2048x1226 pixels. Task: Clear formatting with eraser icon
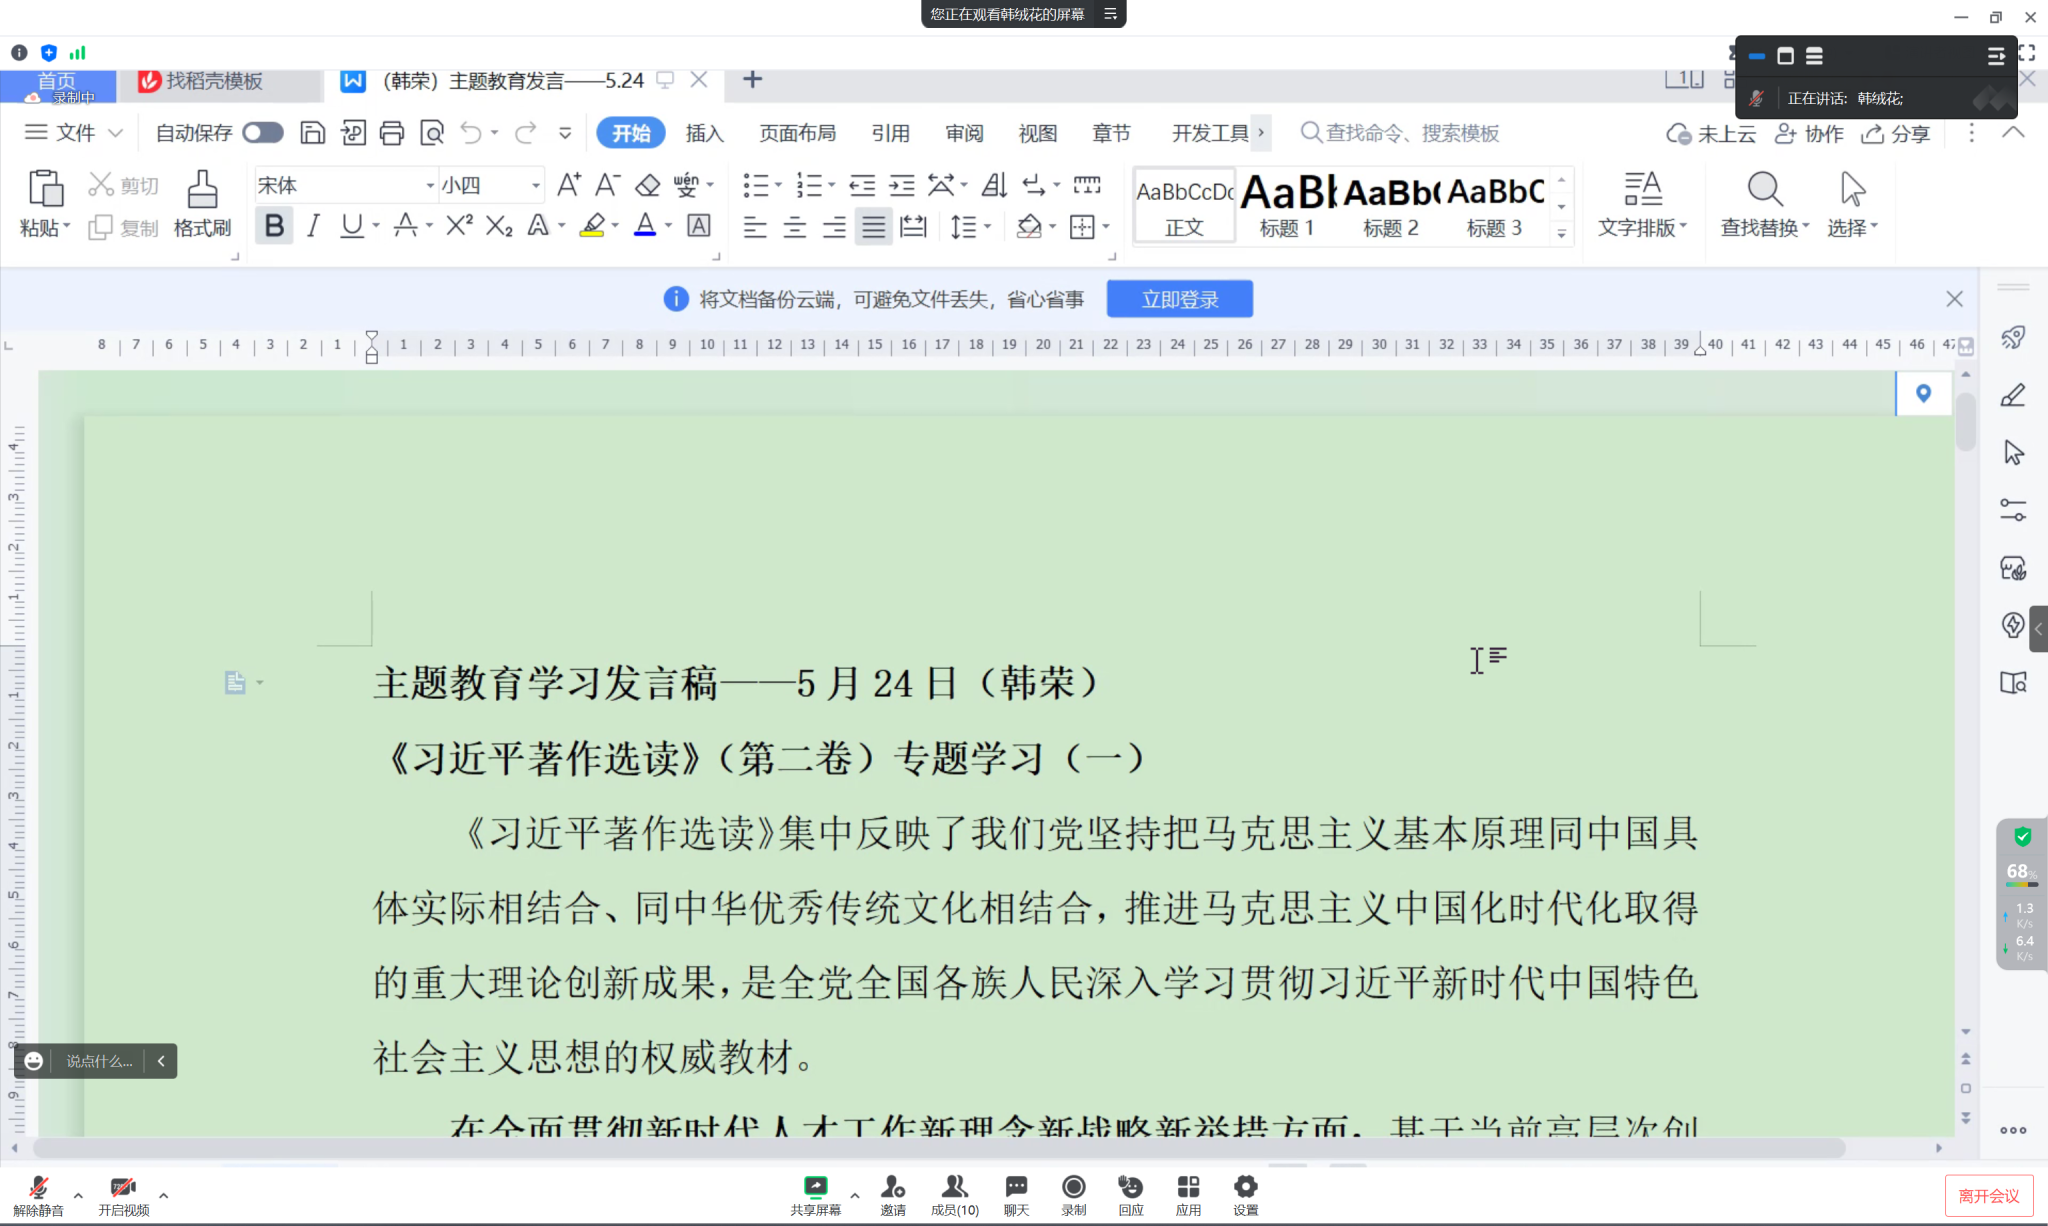pyautogui.click(x=648, y=185)
